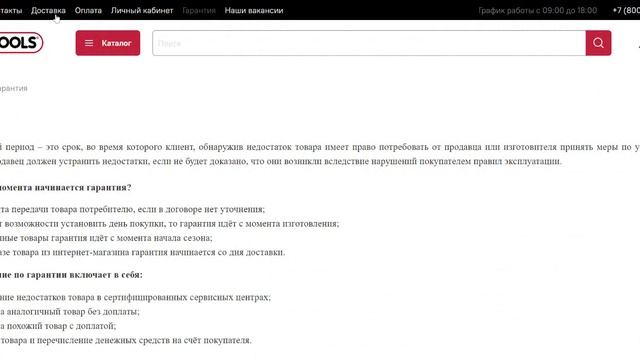Go to Личный кабинет
This screenshot has width=640, height=360.
142,11
